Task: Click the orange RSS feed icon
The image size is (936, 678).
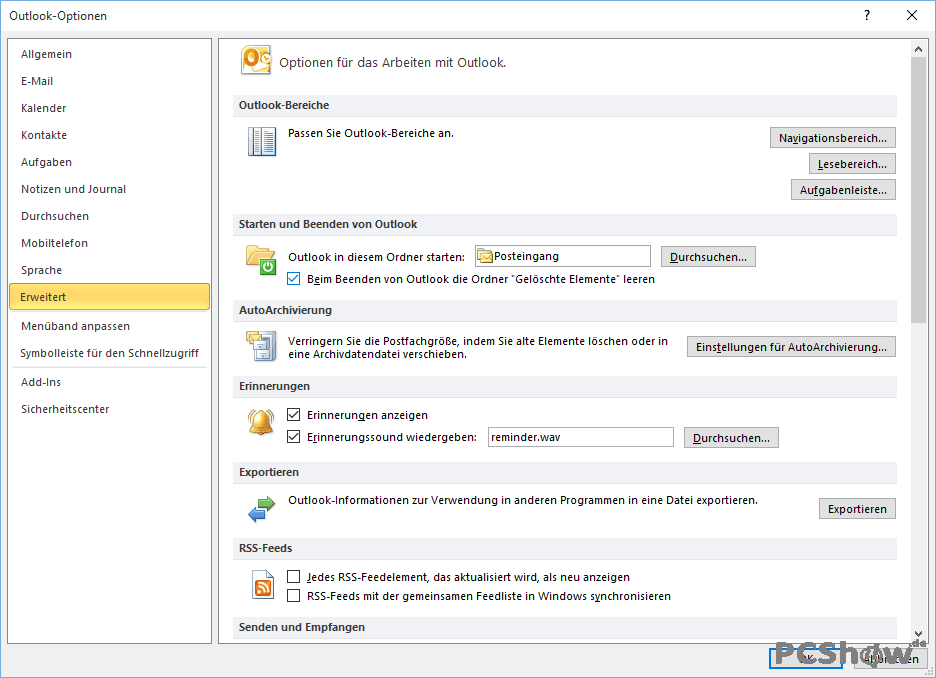Action: click(263, 585)
